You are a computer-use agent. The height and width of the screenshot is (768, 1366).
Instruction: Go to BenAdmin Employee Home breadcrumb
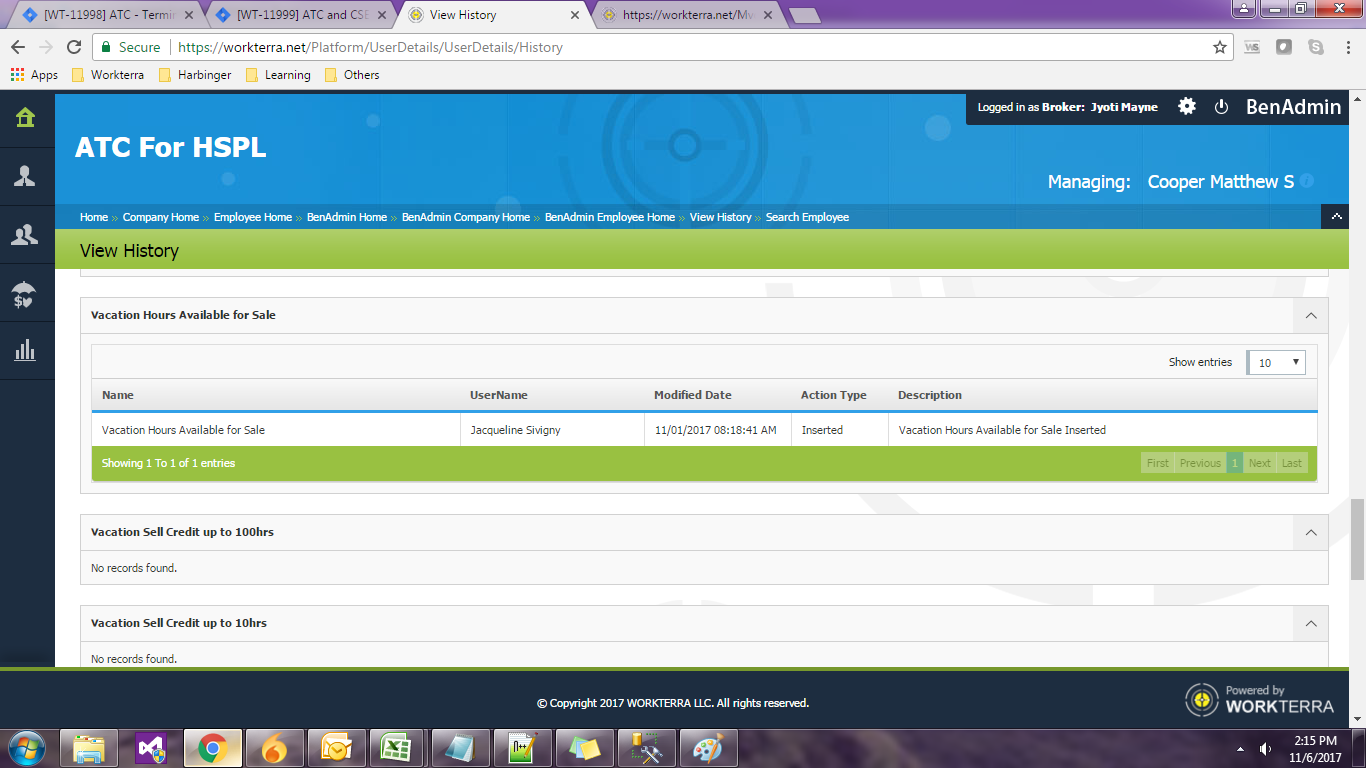pos(609,217)
